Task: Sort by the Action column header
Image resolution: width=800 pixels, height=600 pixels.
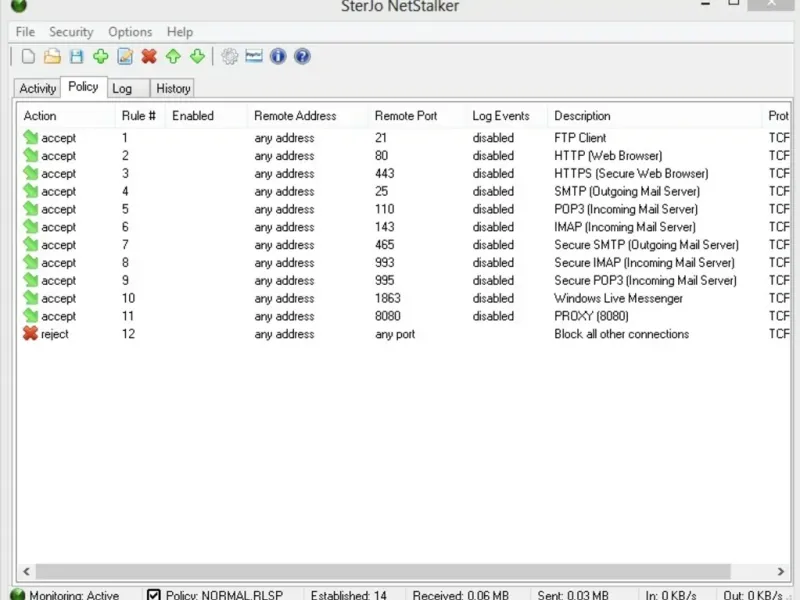Action: 66,116
